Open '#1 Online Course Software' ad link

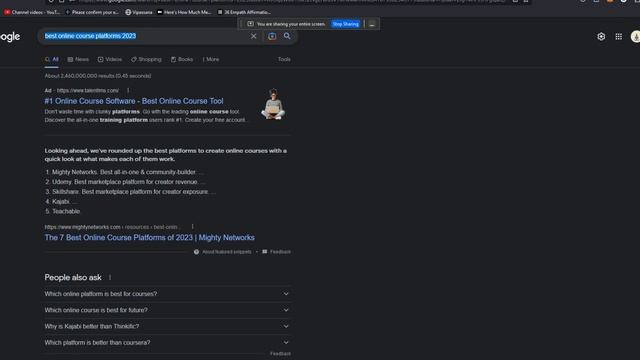[134, 101]
